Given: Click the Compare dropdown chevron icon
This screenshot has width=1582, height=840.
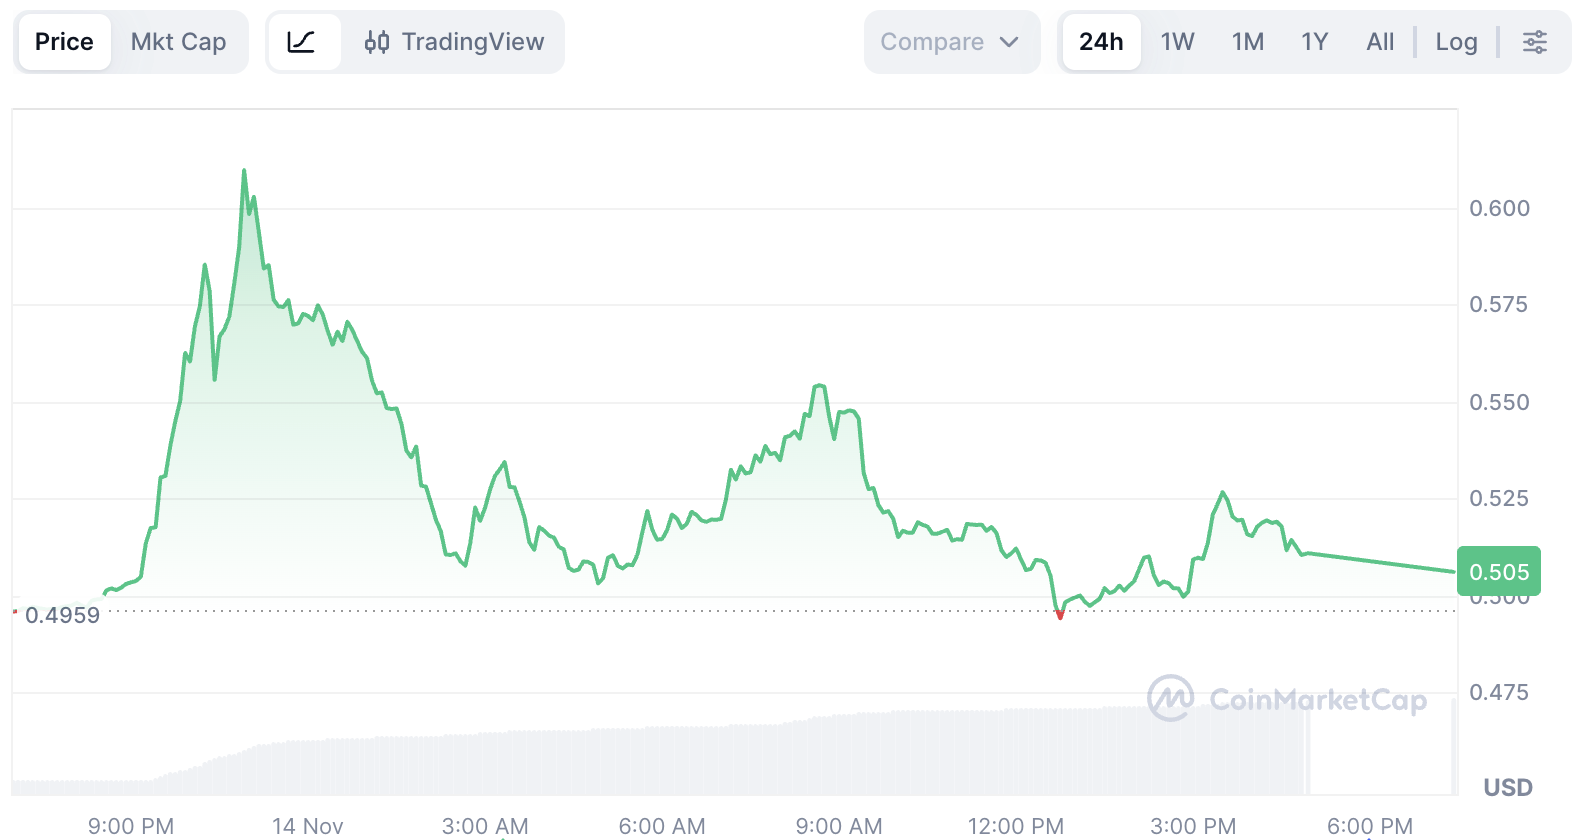Looking at the screenshot, I should [1008, 42].
